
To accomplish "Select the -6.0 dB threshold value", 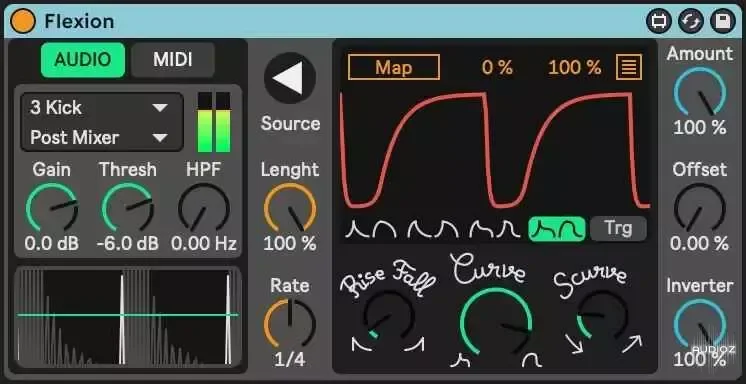I will pos(128,244).
